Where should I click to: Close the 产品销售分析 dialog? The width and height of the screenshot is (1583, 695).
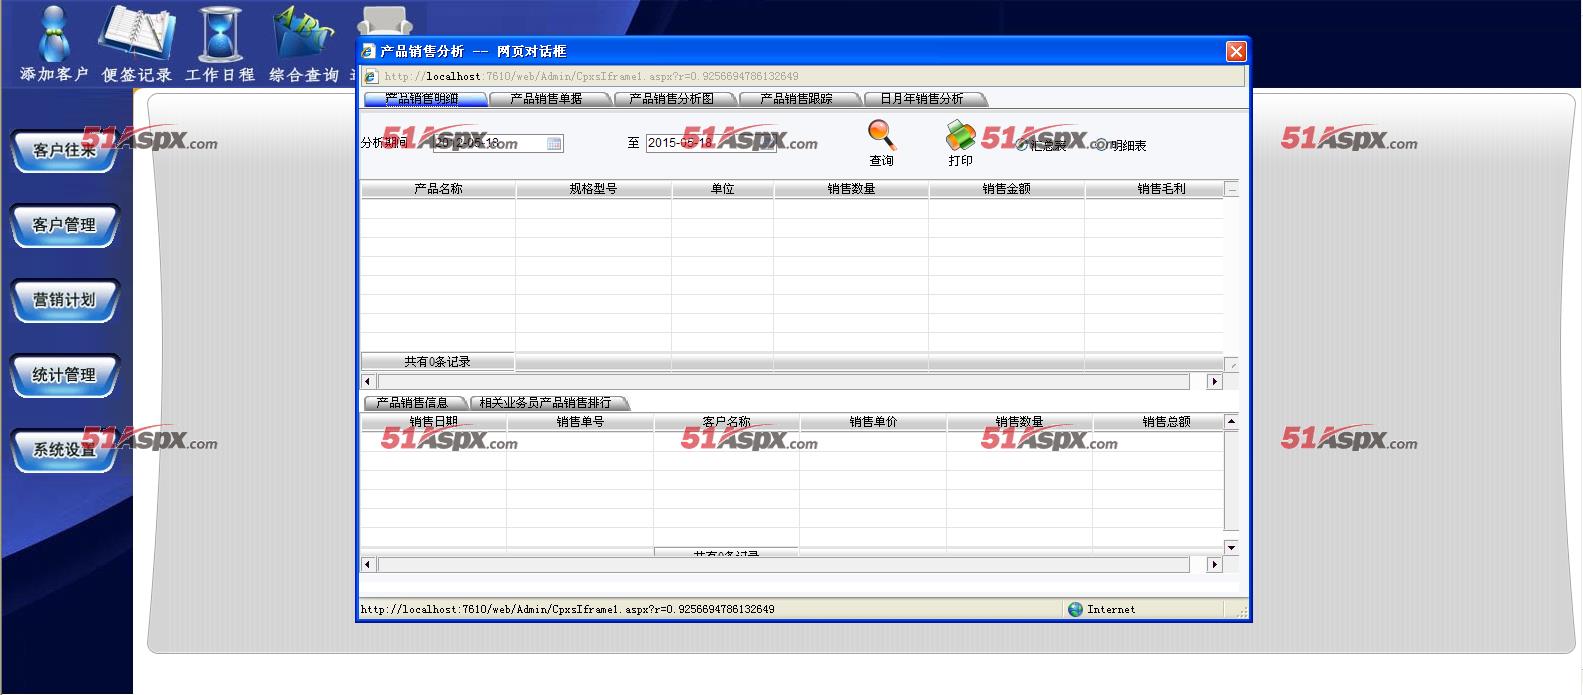1236,51
